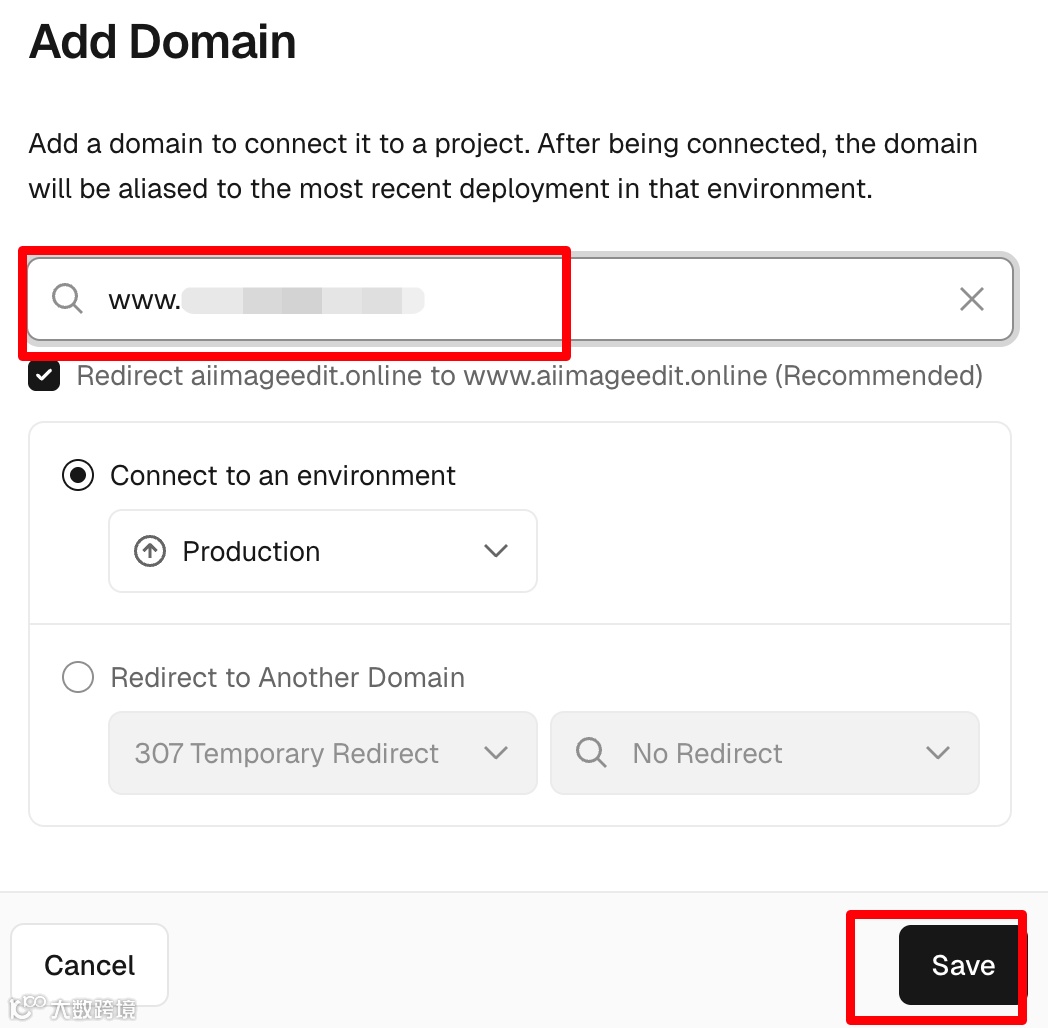The image size is (1048, 1028).
Task: Click the magnifier icon in domain field
Action: point(67,299)
